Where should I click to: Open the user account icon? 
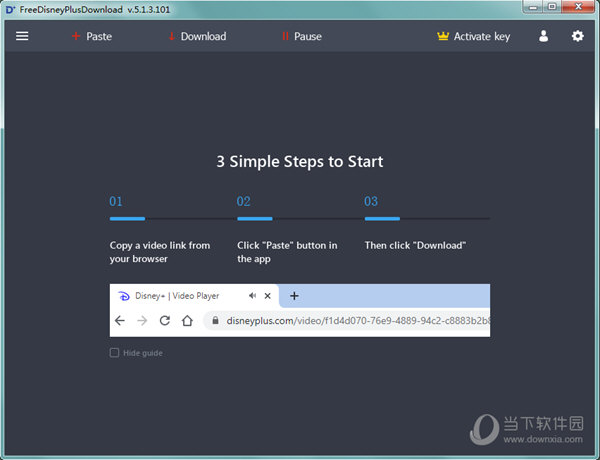coord(543,36)
